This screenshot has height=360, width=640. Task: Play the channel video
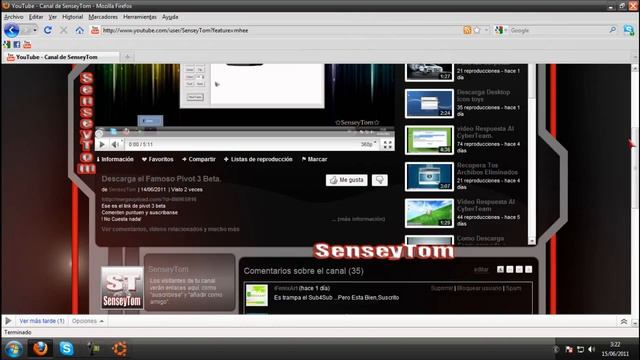click(102, 144)
